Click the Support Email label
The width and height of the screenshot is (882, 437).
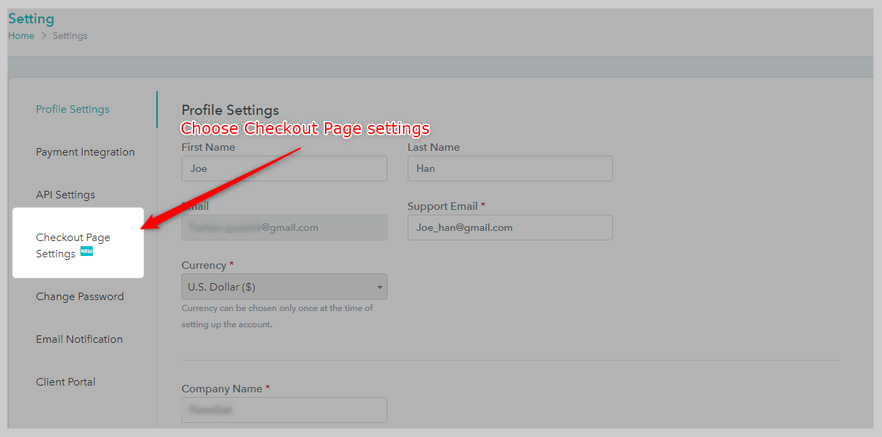446,206
